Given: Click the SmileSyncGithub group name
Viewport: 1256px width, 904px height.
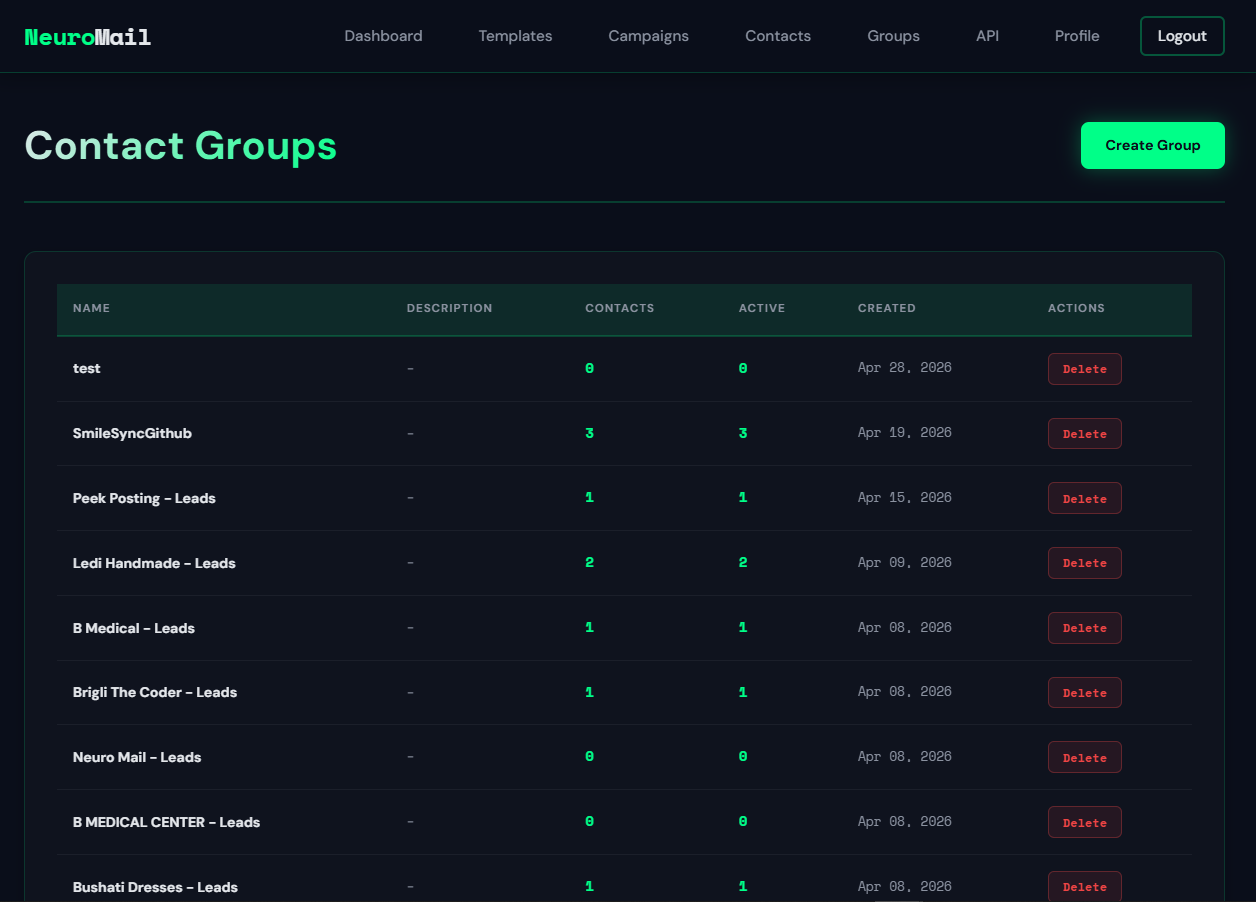Looking at the screenshot, I should [x=132, y=433].
